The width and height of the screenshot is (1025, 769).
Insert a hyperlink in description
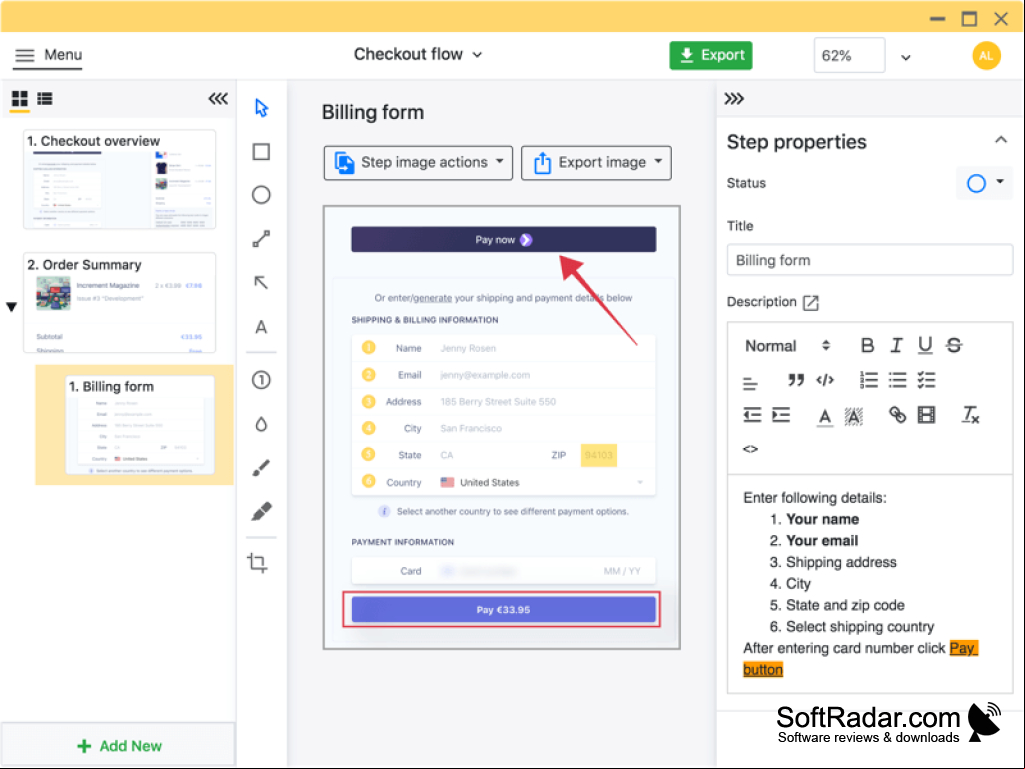(x=898, y=415)
